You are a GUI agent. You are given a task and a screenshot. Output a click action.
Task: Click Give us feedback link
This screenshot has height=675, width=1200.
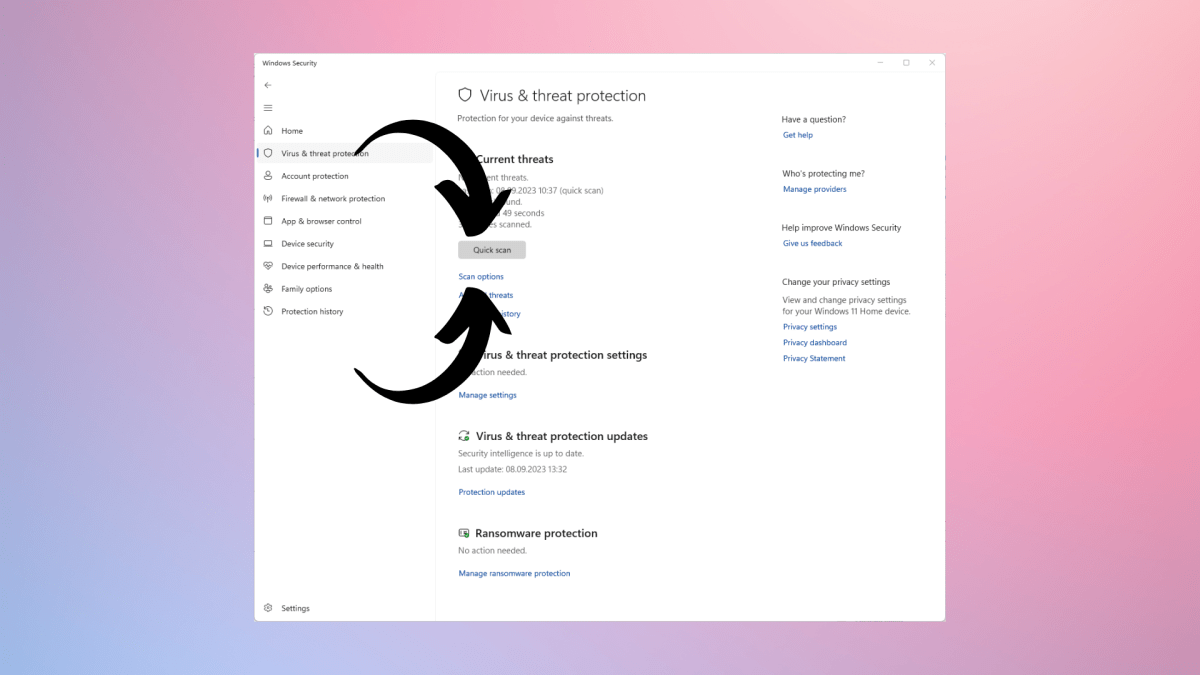[x=813, y=243]
